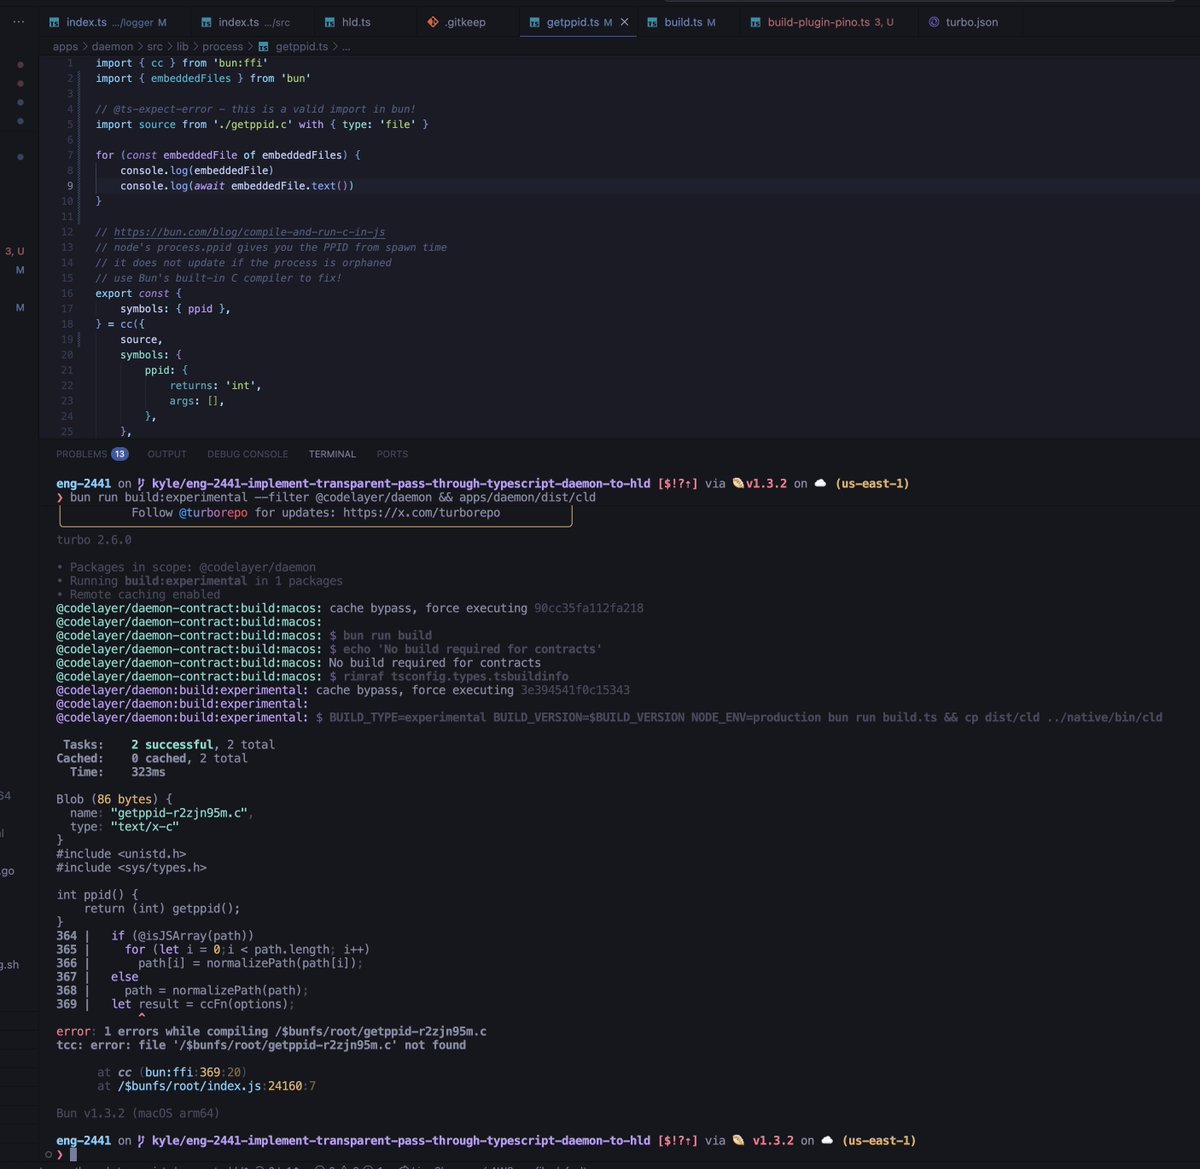
Task: Click the 'args: [],' line
Action: tap(196, 401)
